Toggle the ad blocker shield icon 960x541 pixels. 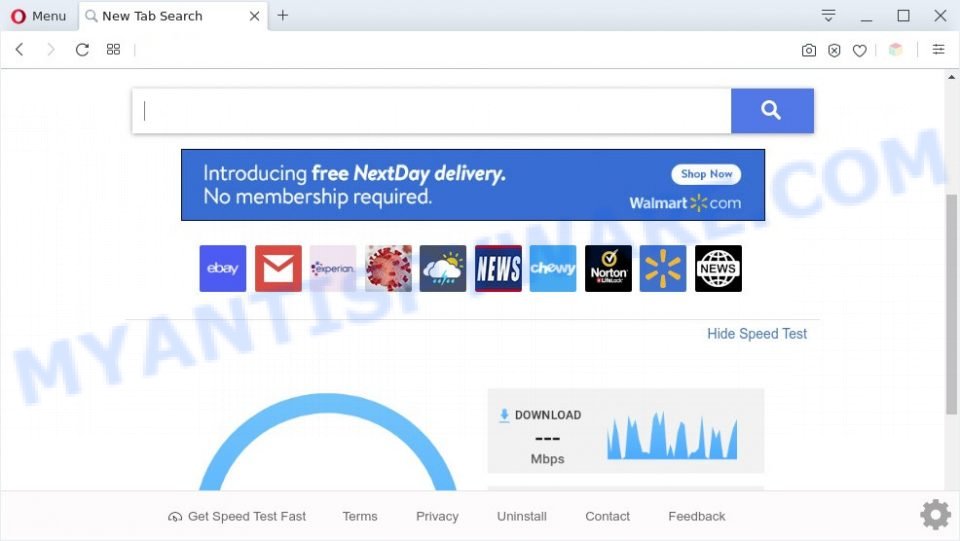[834, 50]
